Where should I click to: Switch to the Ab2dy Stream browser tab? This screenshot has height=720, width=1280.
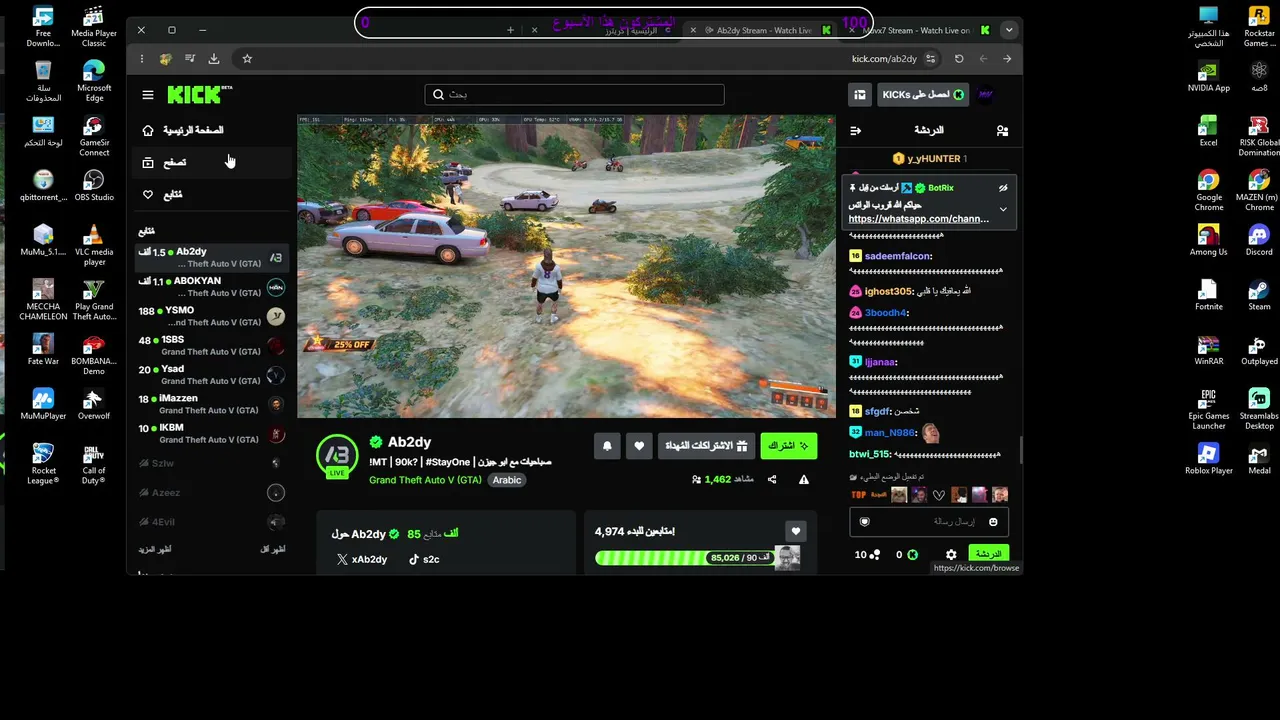click(x=762, y=30)
